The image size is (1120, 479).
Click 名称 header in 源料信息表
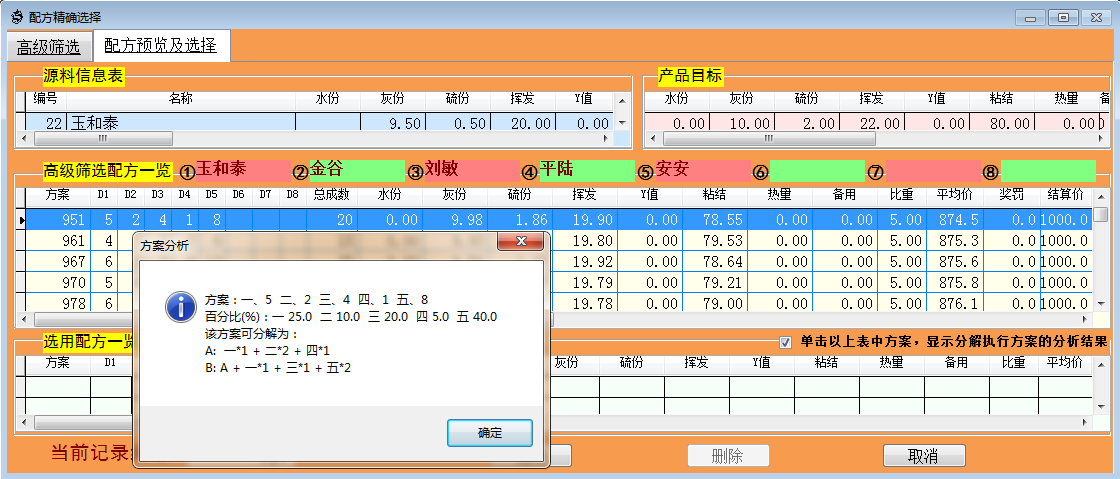tap(181, 99)
